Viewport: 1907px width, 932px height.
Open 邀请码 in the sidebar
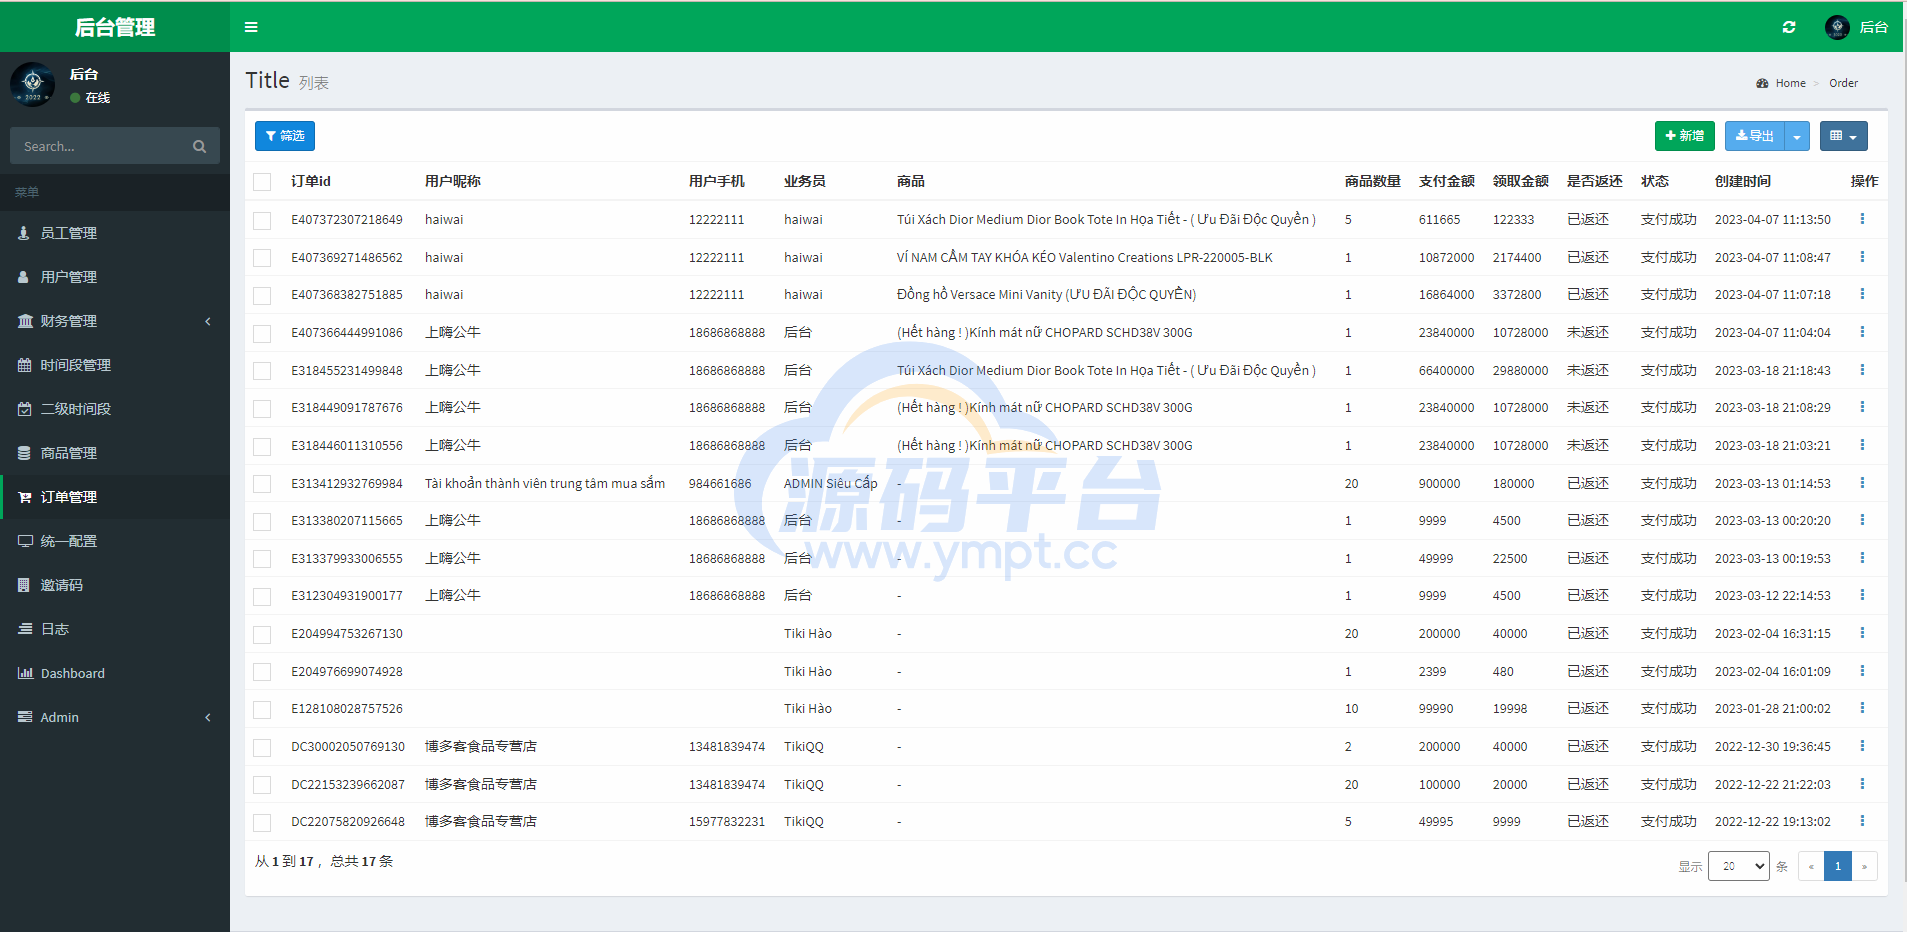115,585
